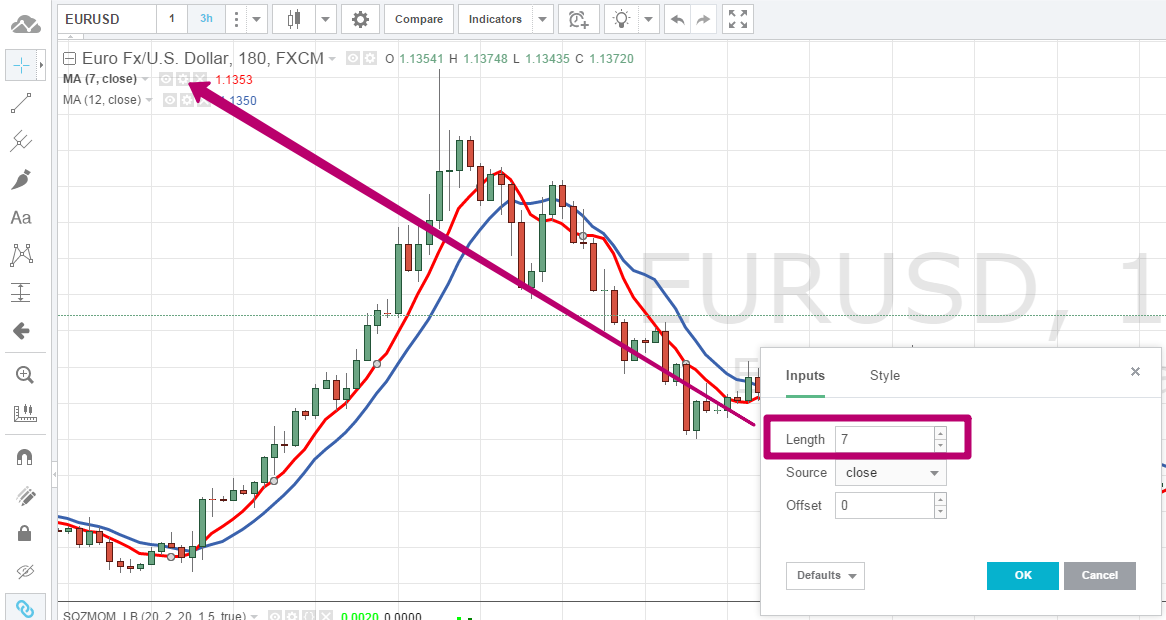Expand the MA (12, close) legend arrow
1166x620 pixels.
[149, 100]
